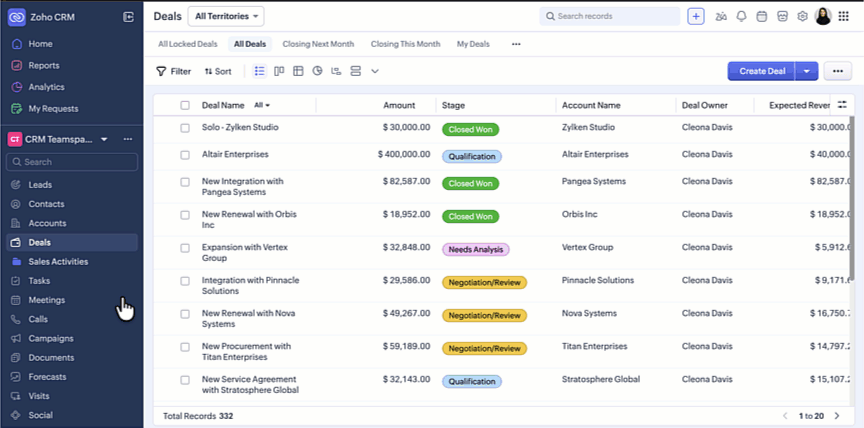The width and height of the screenshot is (864, 428).
Task: Switch to the list view icon
Action: coord(260,71)
